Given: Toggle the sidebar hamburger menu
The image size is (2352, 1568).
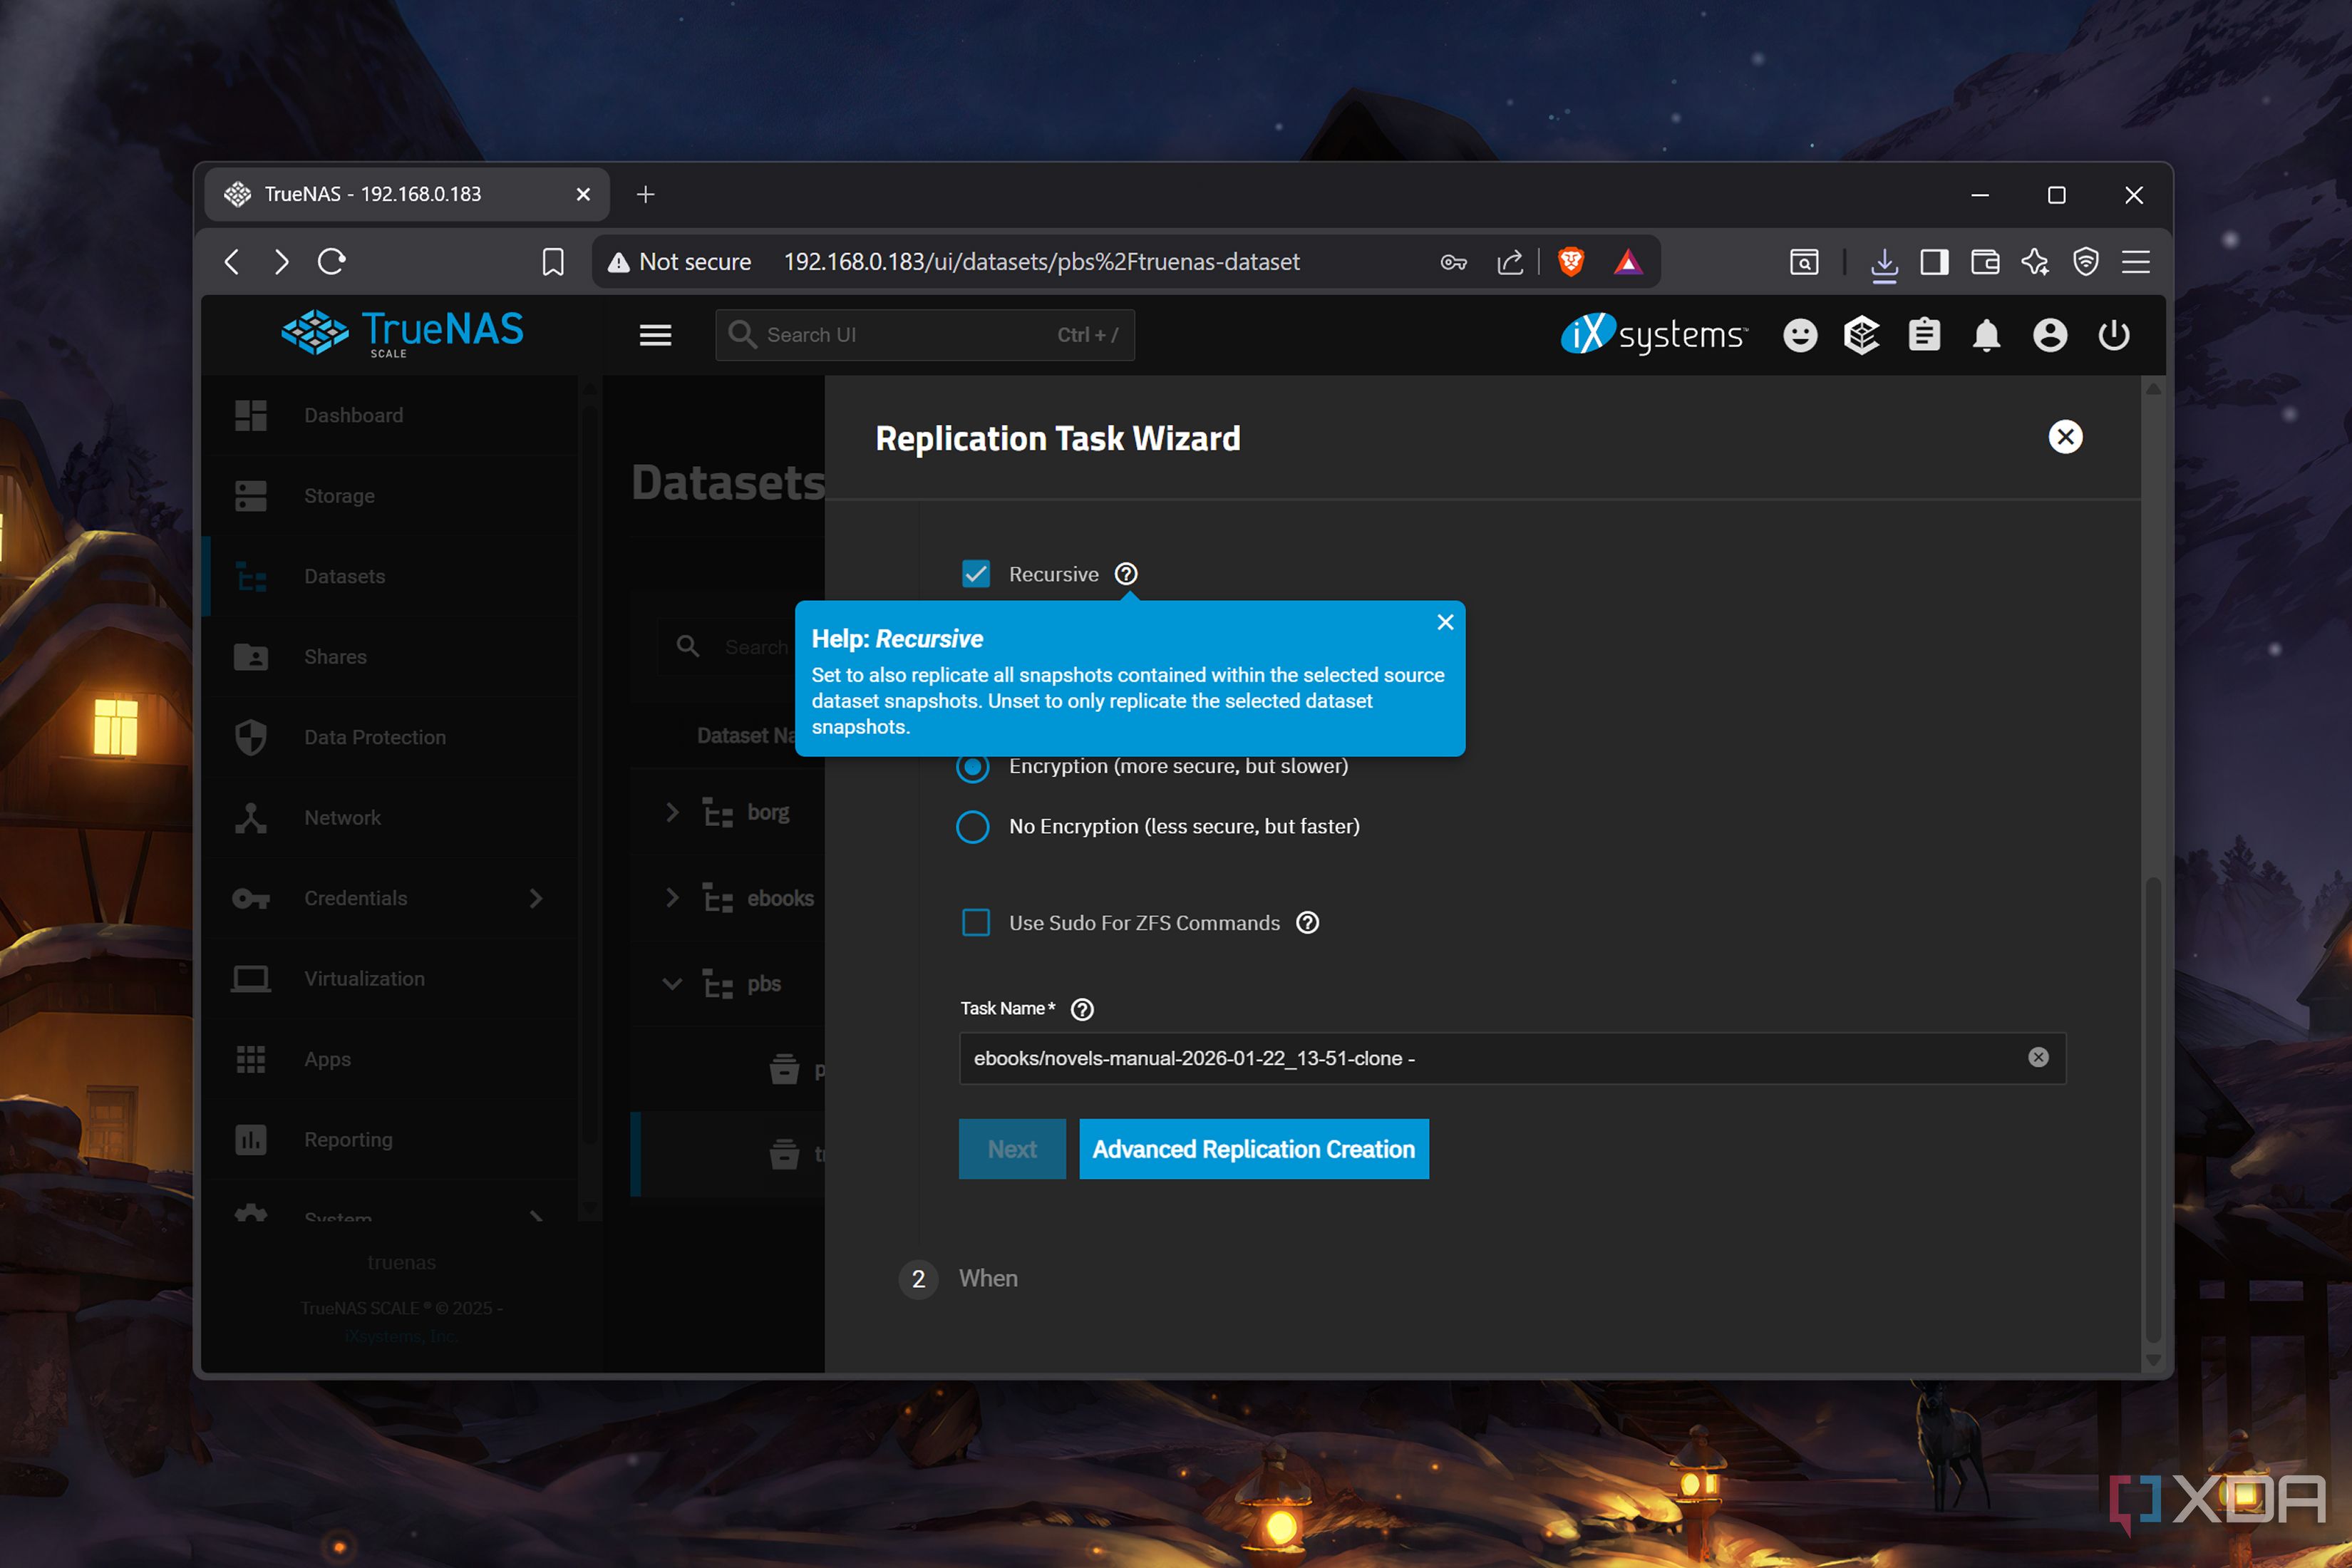Looking at the screenshot, I should pyautogui.click(x=655, y=335).
